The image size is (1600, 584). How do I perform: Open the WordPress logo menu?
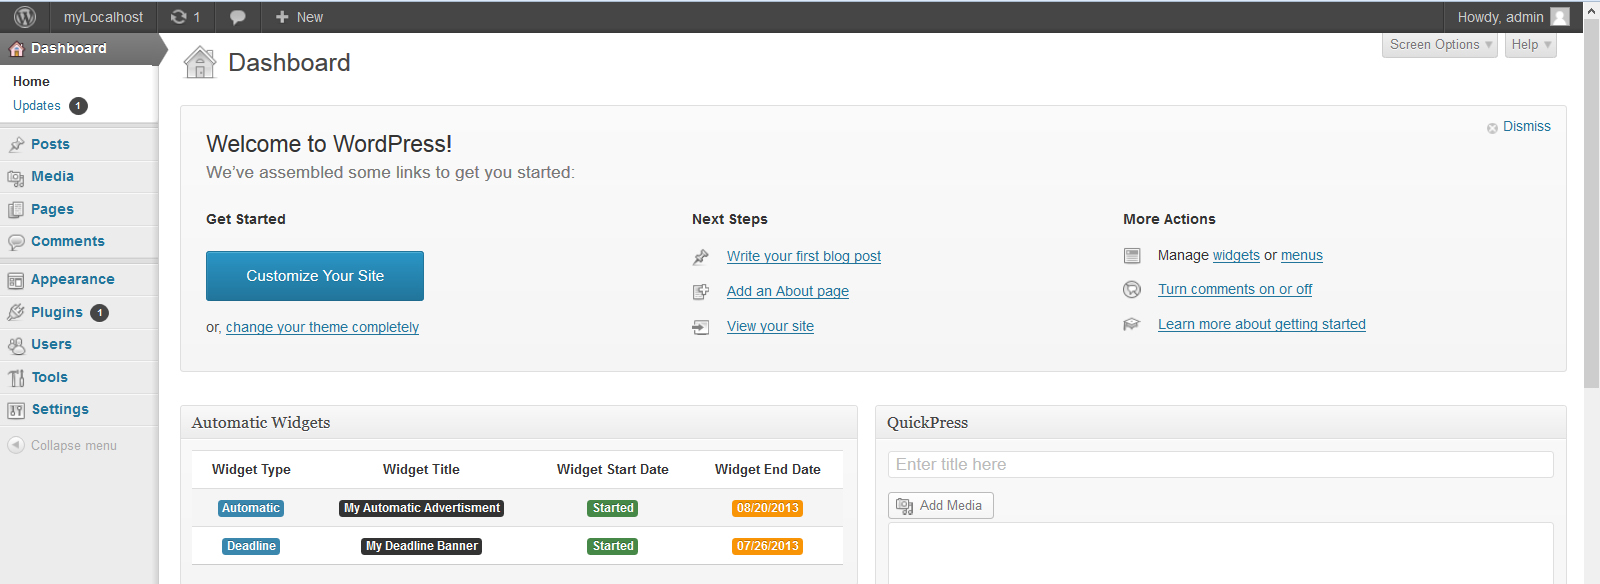tap(25, 17)
